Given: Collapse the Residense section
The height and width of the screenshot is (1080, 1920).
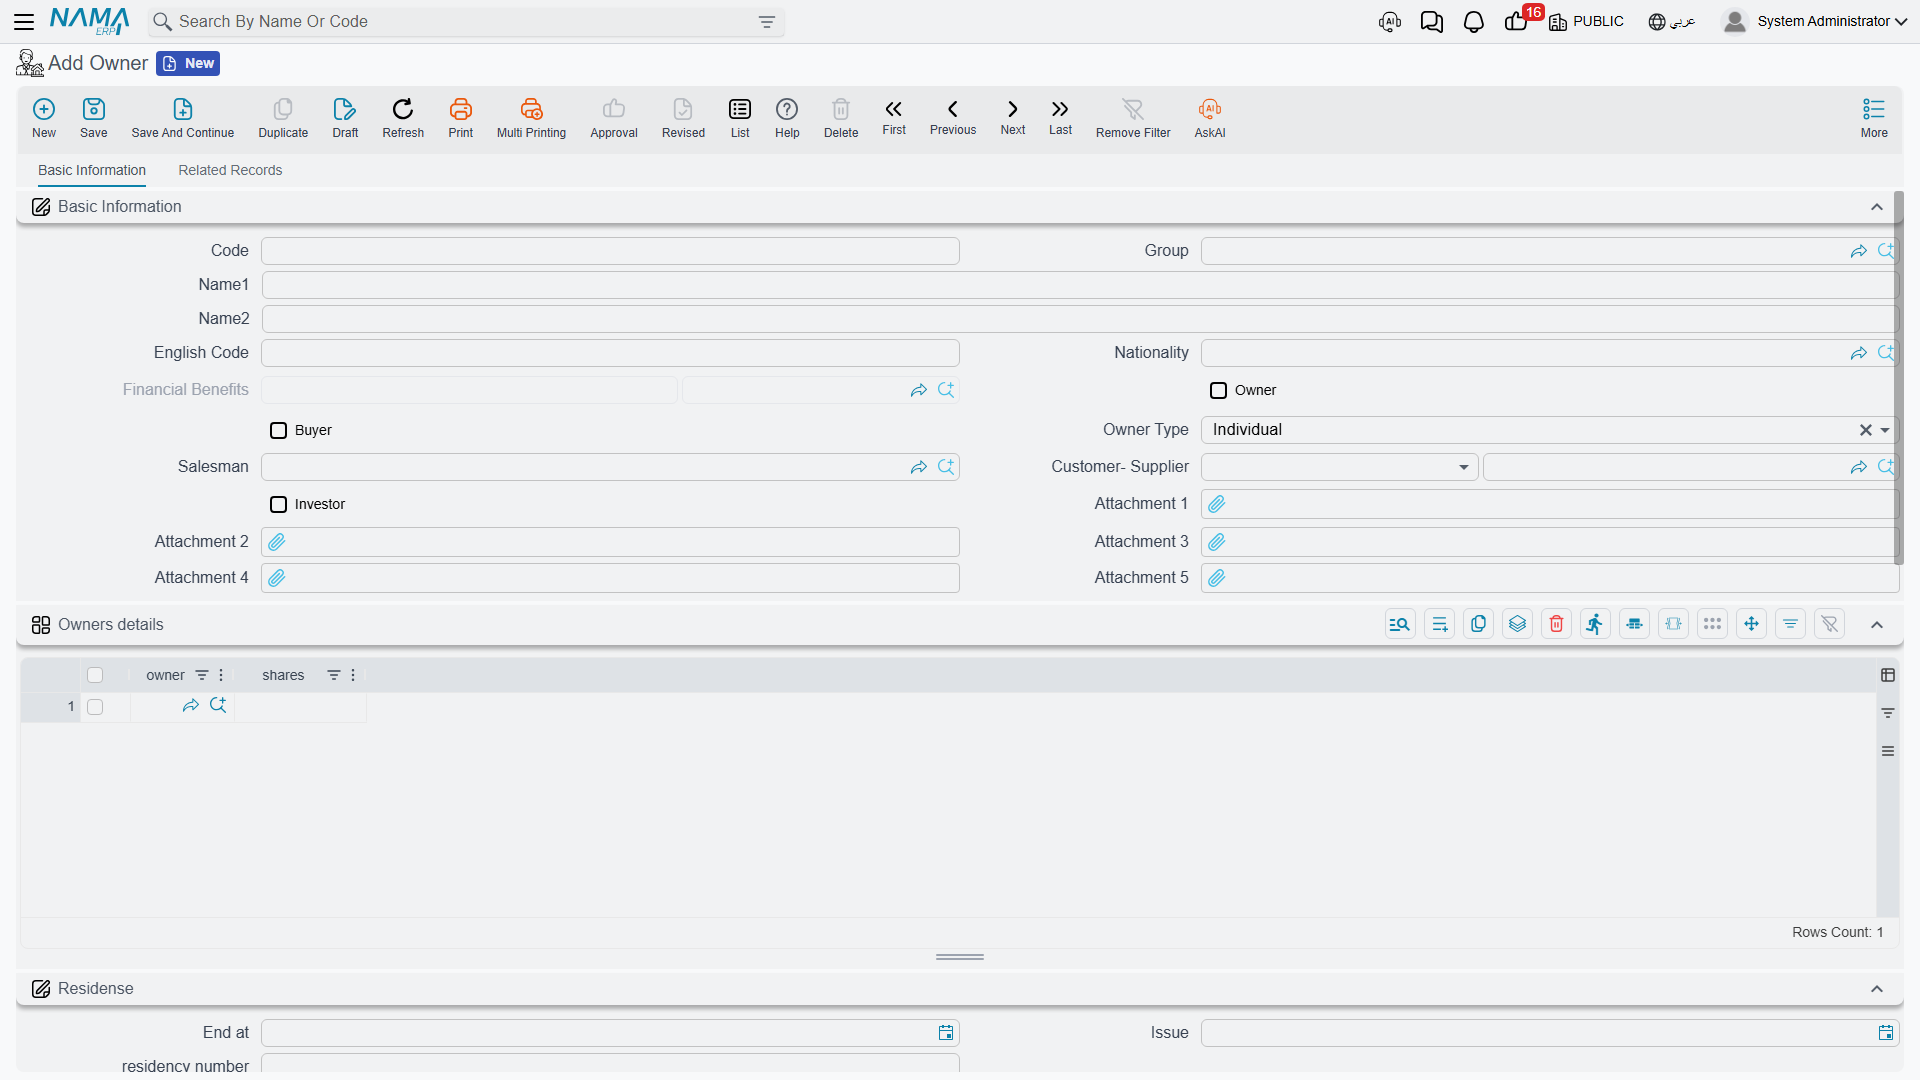Looking at the screenshot, I should [x=1877, y=989].
